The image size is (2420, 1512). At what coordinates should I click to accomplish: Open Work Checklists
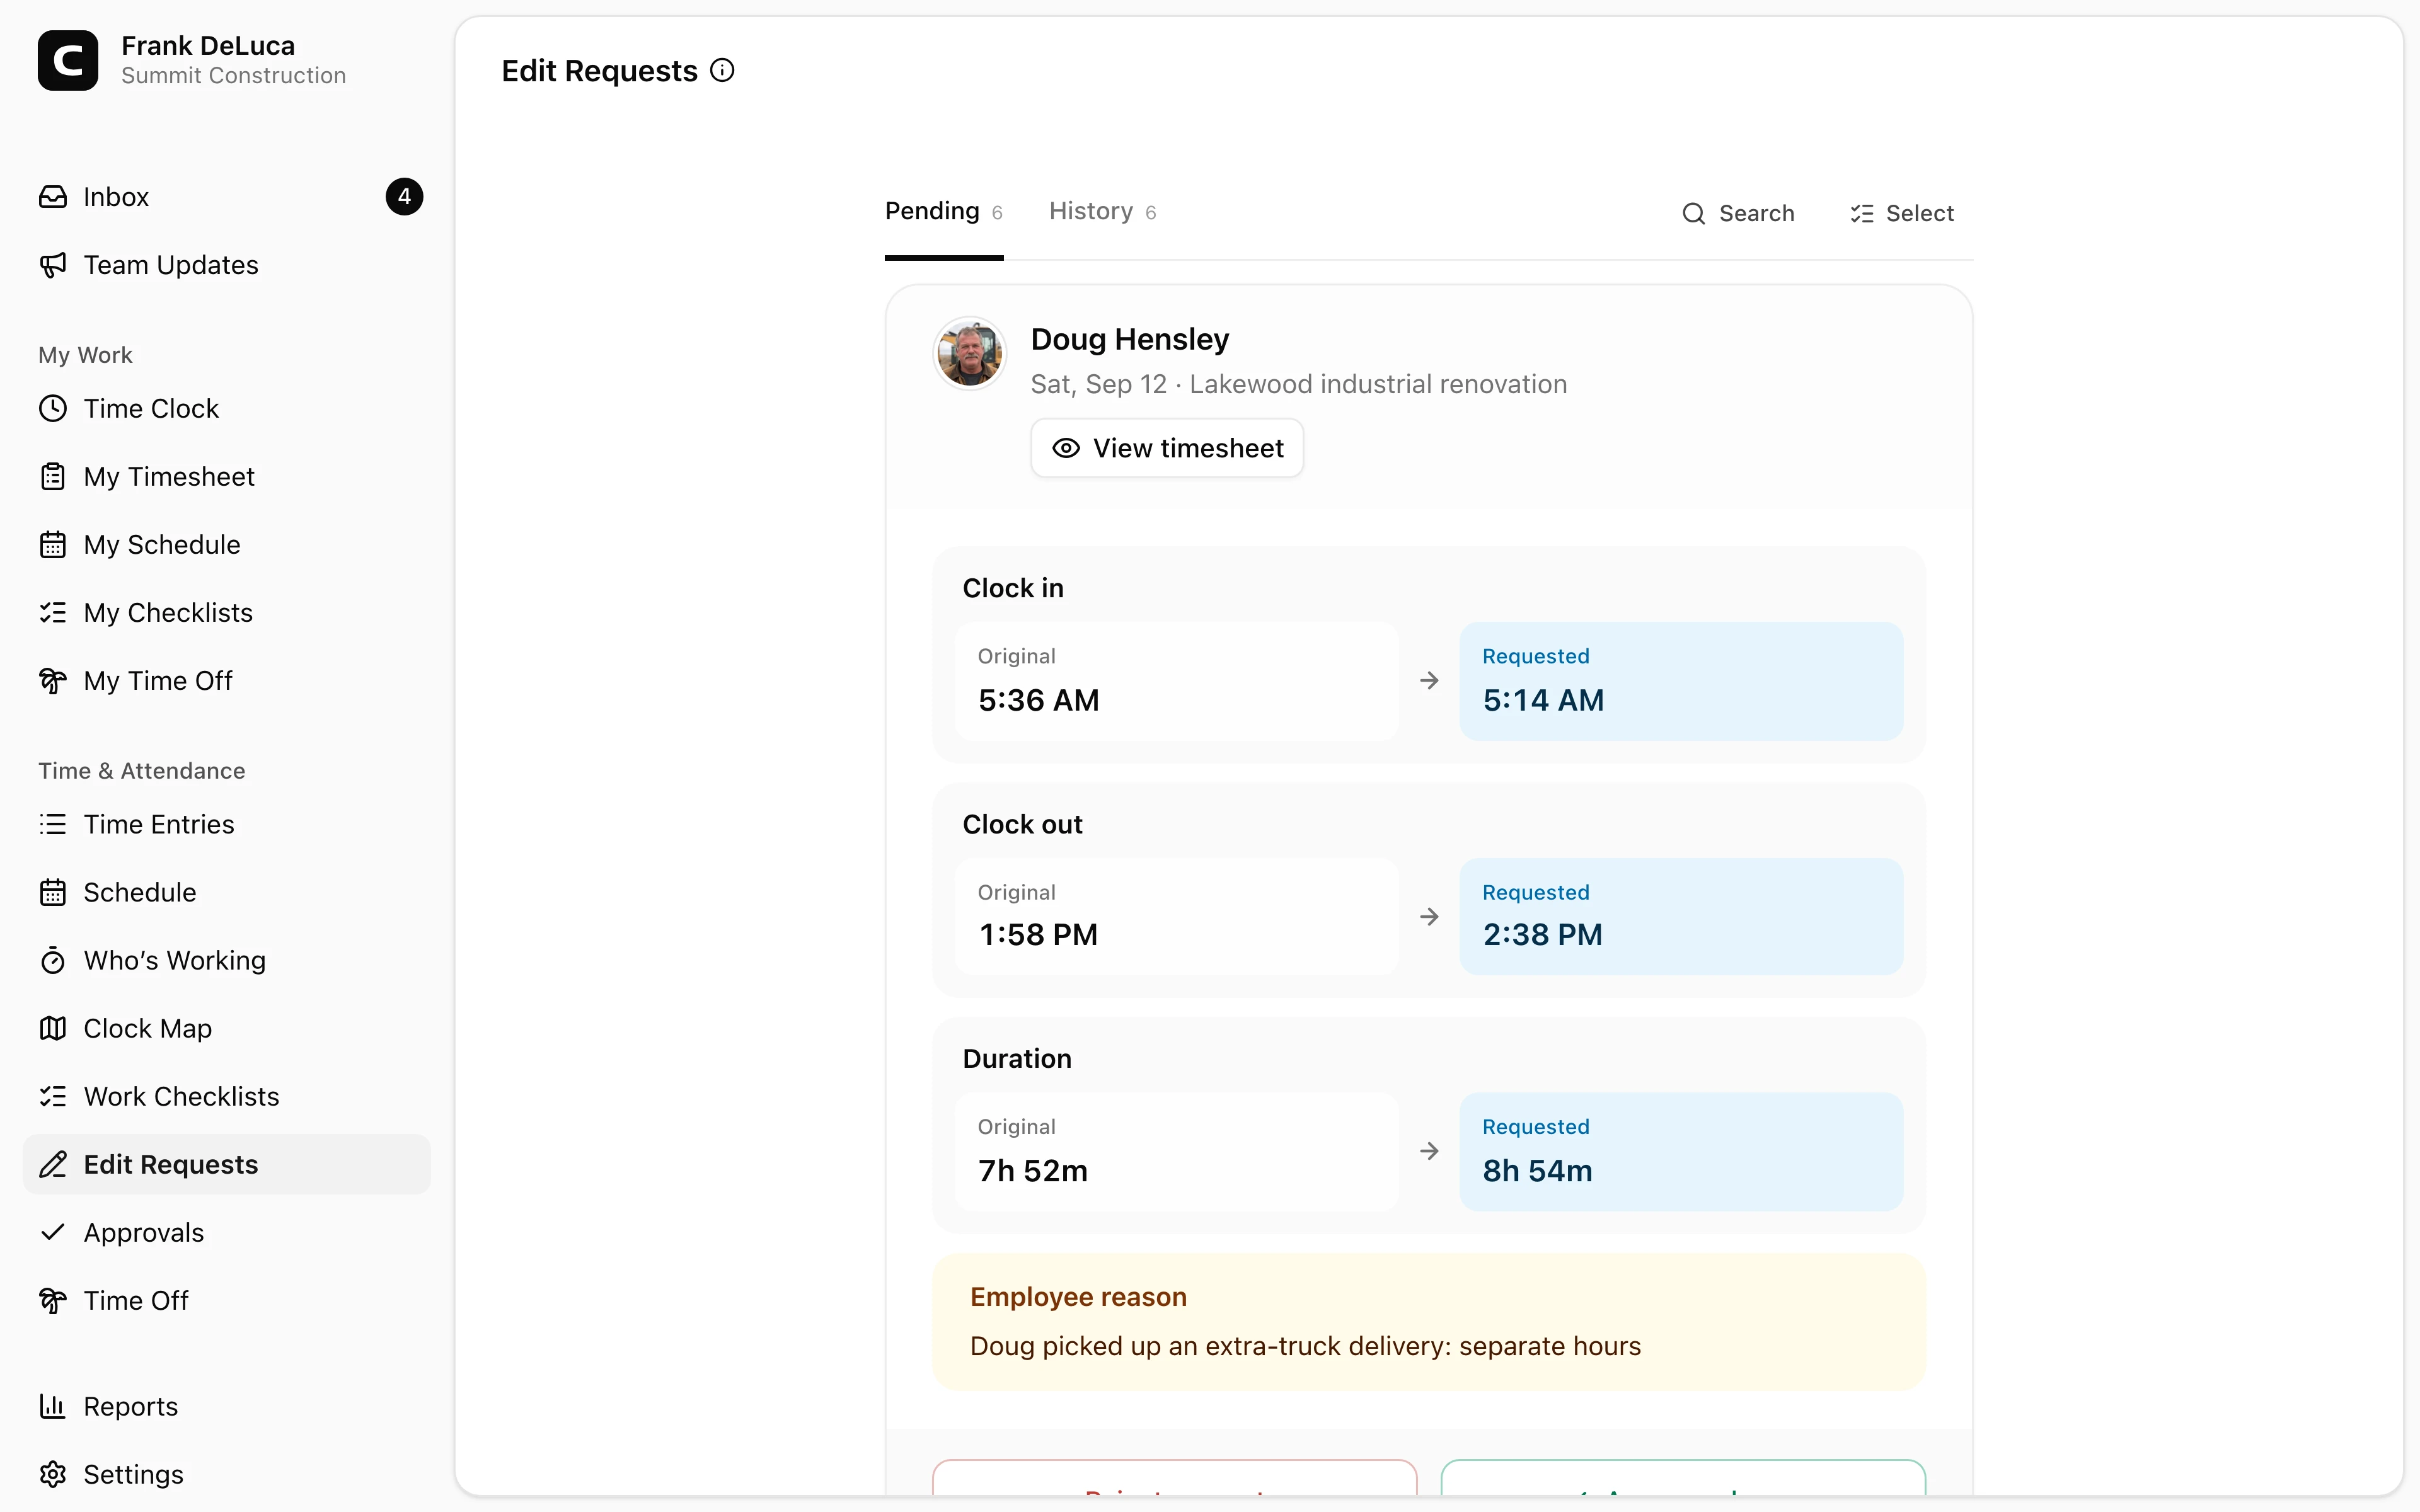click(x=227, y=1097)
